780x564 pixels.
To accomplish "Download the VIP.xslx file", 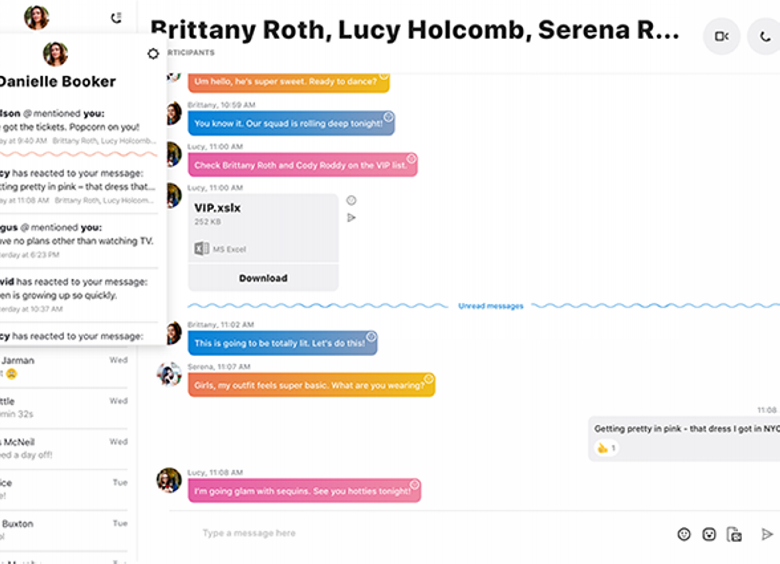I will 263,278.
